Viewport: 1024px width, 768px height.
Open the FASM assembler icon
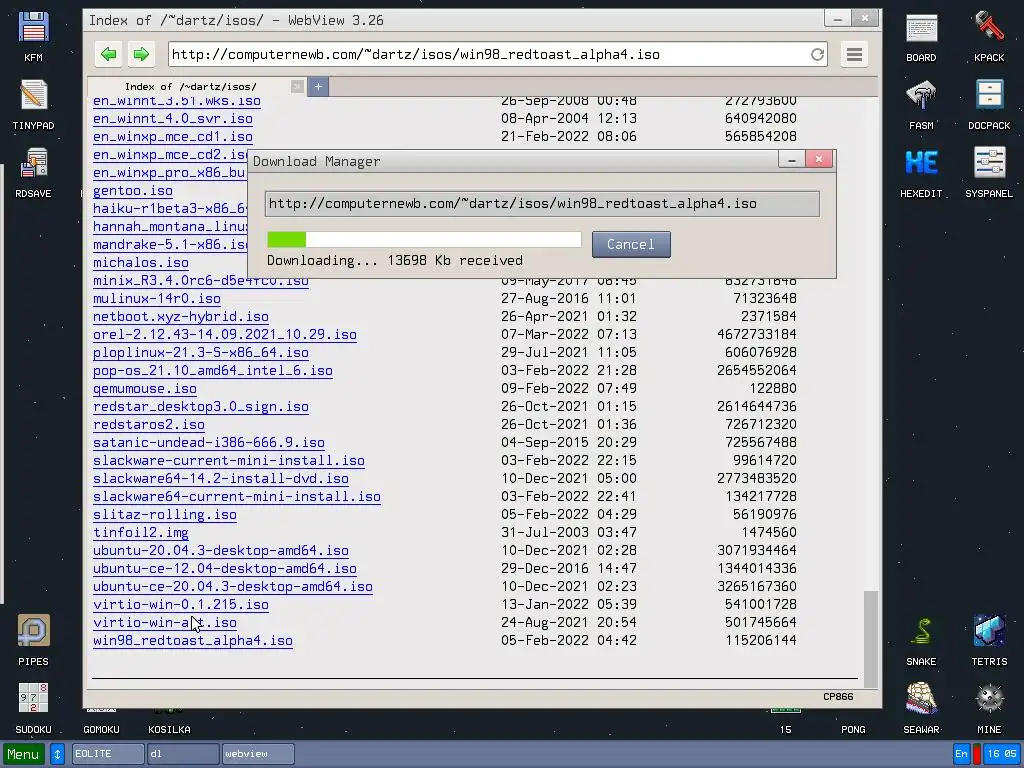tap(921, 104)
